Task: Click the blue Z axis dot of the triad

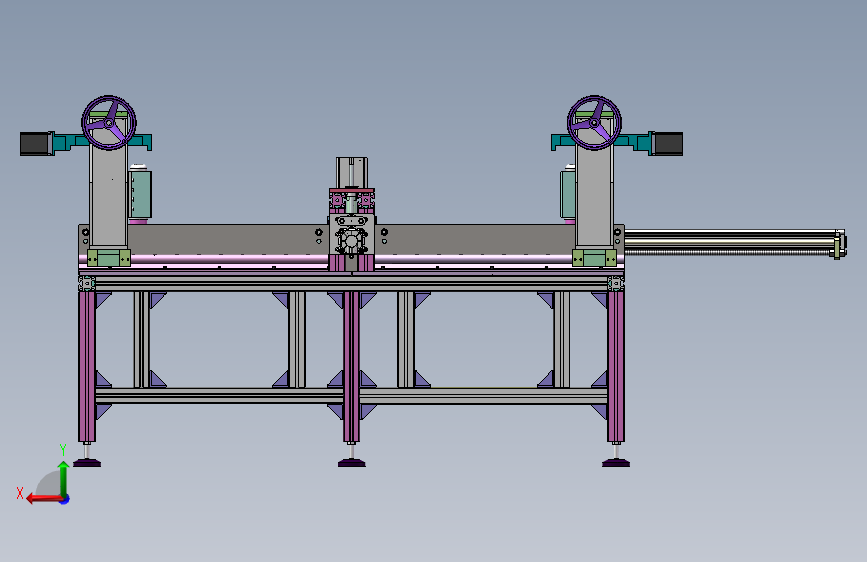Action: (65, 499)
